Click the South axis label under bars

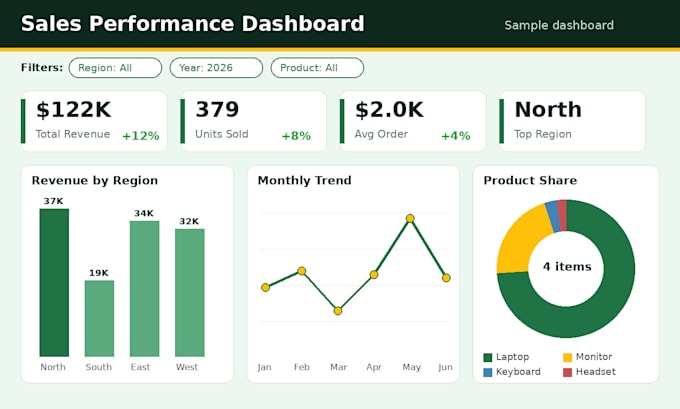point(98,367)
